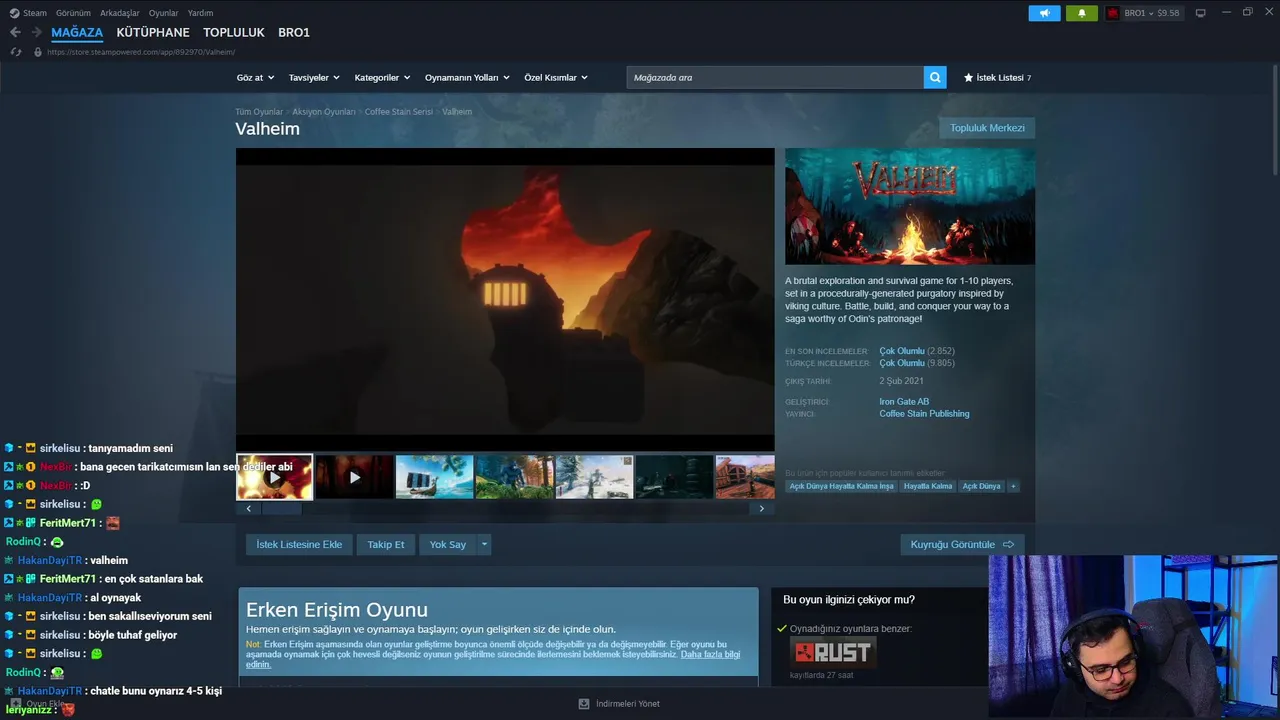Click the Rust game logo
The image size is (1280, 720).
[833, 654]
